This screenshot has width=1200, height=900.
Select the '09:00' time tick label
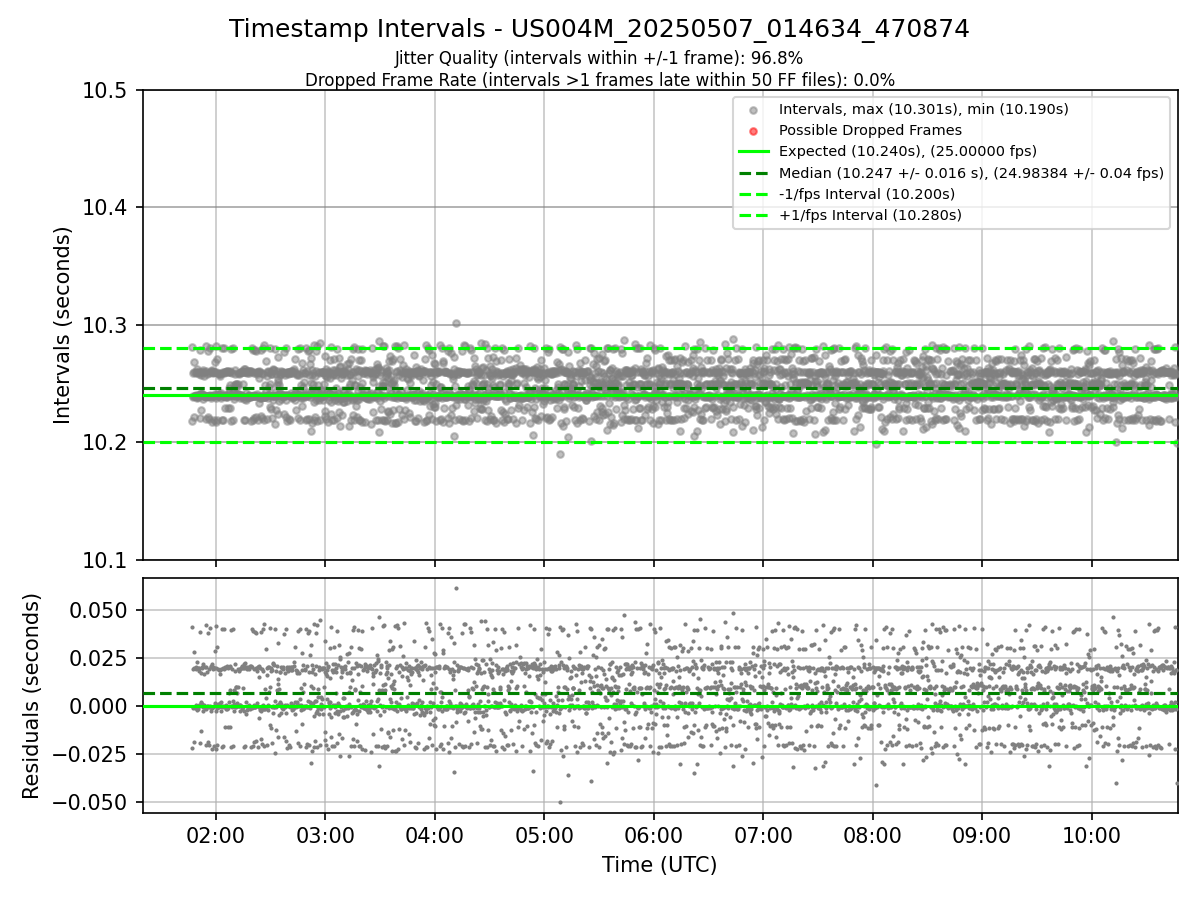click(981, 835)
